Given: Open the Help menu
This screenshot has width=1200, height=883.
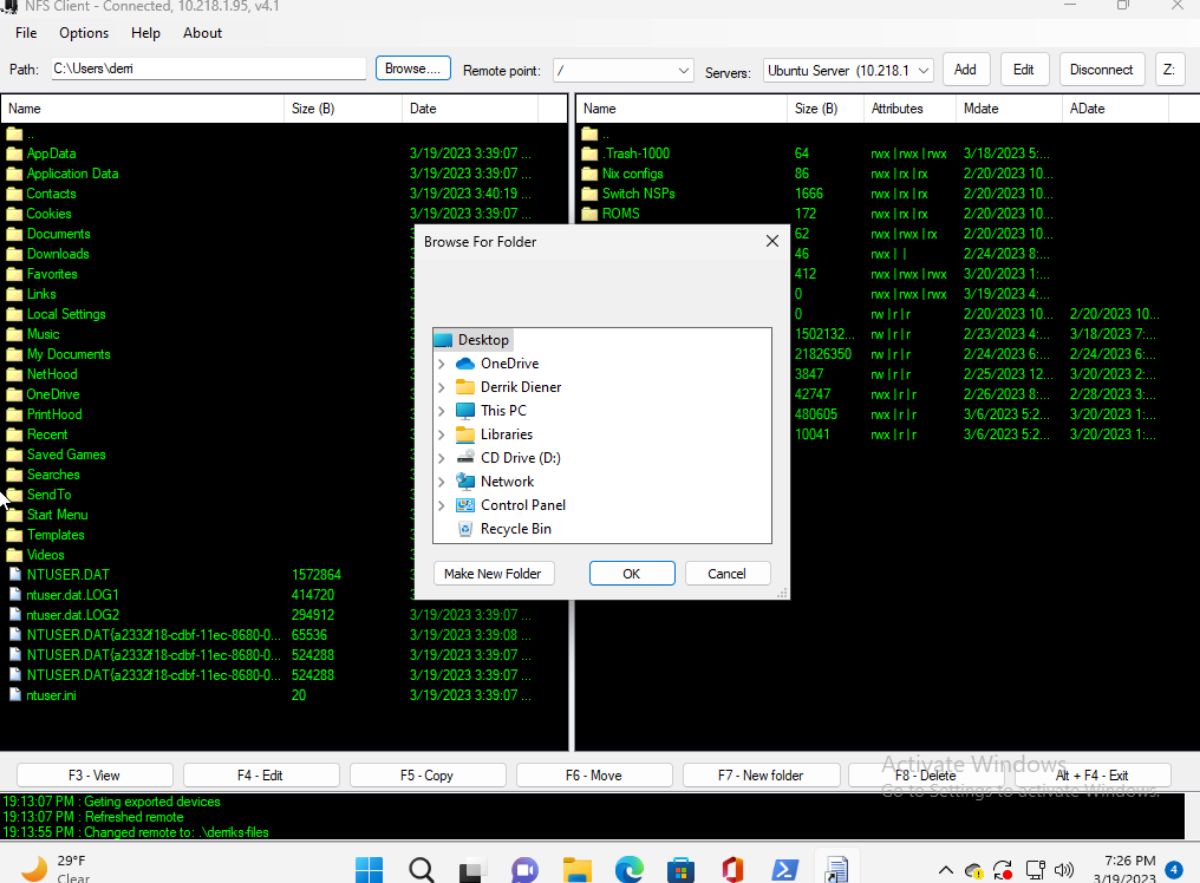Looking at the screenshot, I should pyautogui.click(x=145, y=33).
